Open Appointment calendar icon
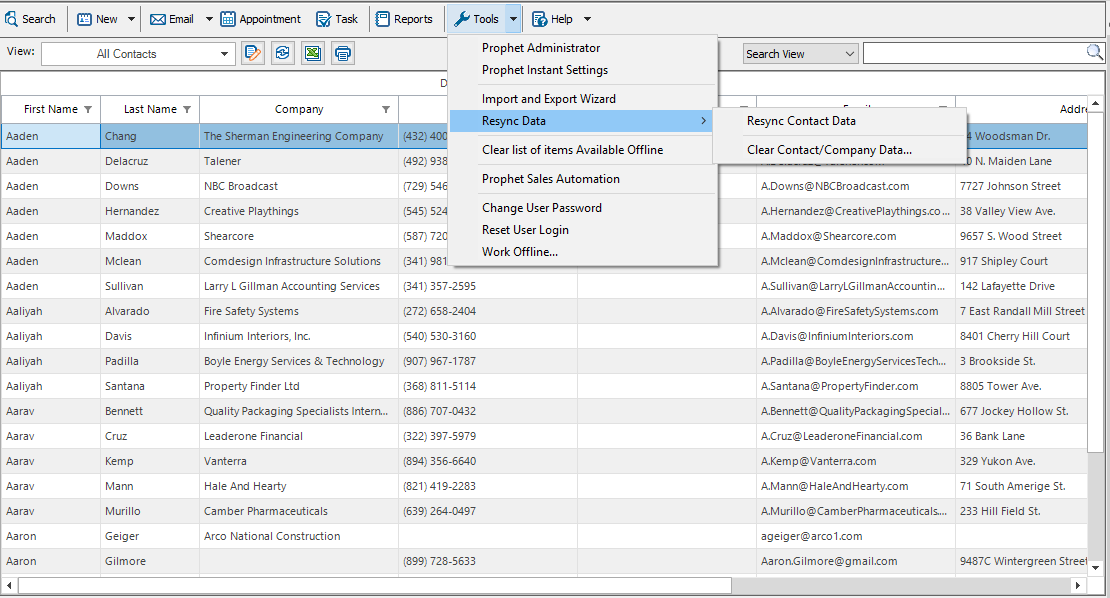 (x=228, y=19)
